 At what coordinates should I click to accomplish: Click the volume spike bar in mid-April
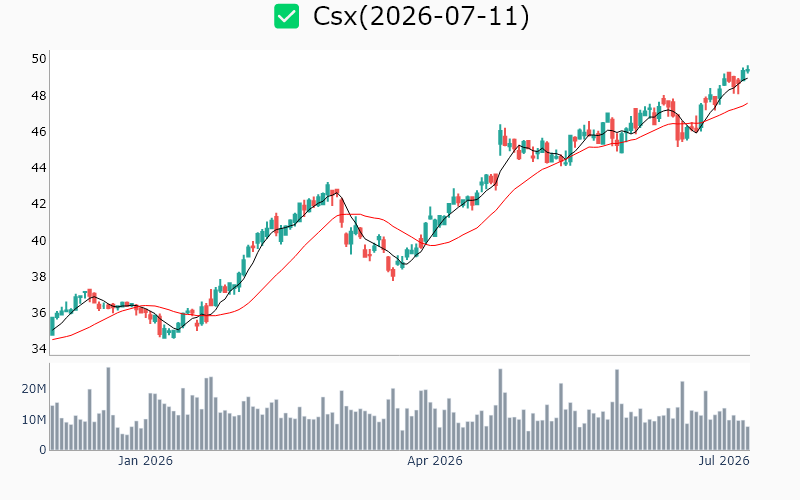[501, 409]
